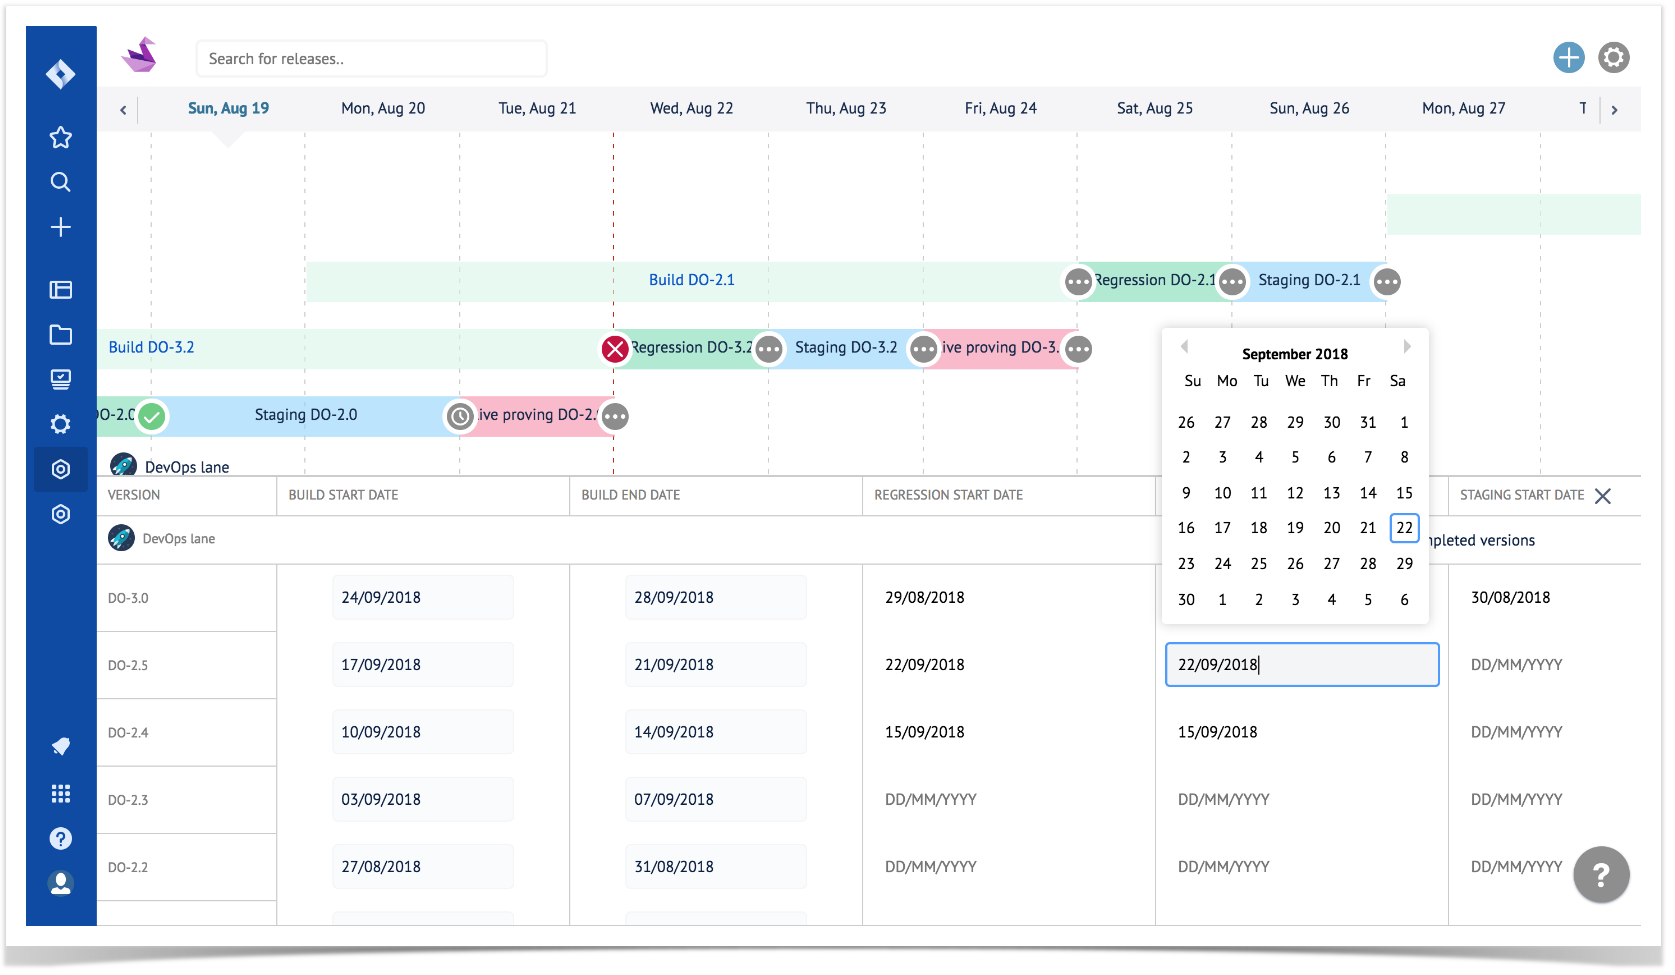Image resolution: width=1675 pixels, height=975 pixels.
Task: Open the folder icon in sidebar
Action: click(x=61, y=335)
